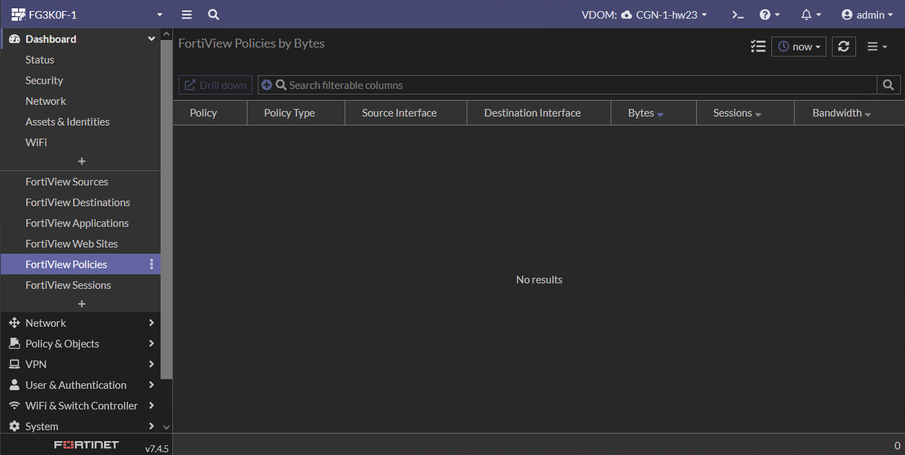This screenshot has width=905, height=455.
Task: Open the notifications bell menu
Action: [810, 15]
